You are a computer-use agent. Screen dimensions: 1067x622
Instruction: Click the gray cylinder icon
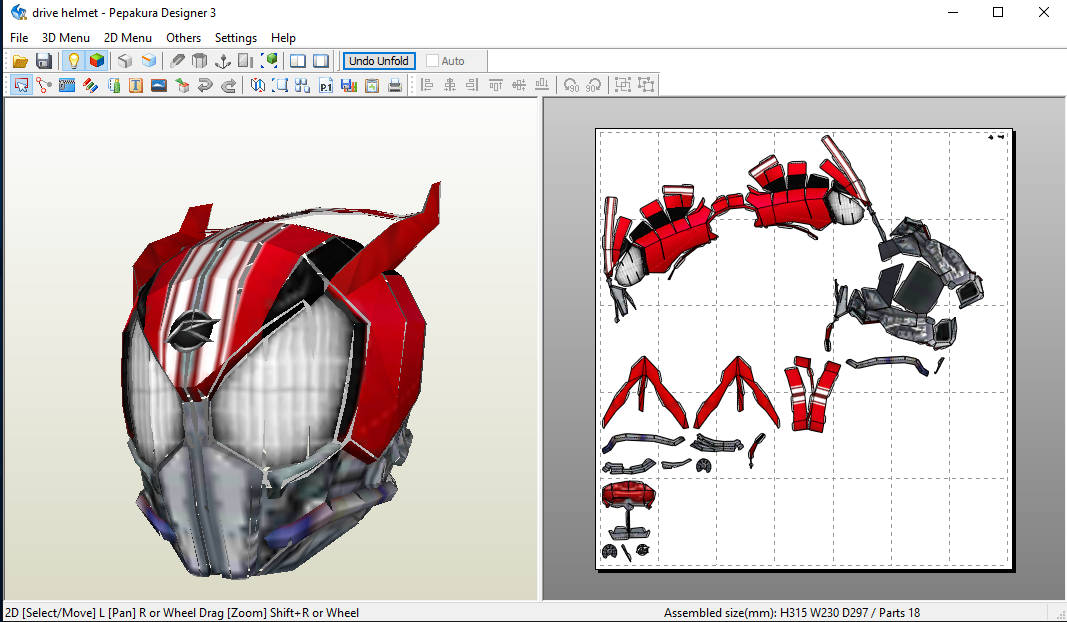tap(199, 61)
